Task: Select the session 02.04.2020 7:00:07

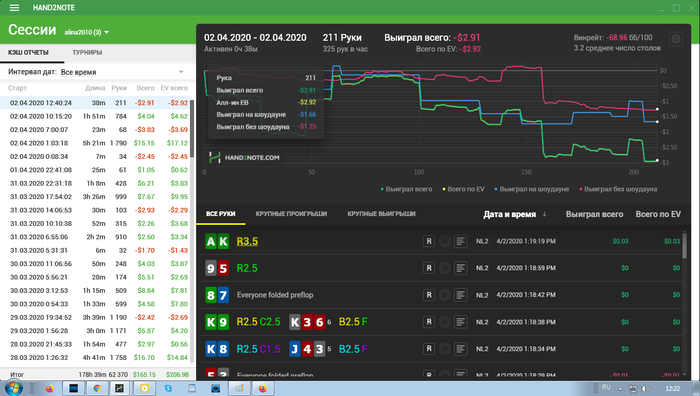Action: 95,129
